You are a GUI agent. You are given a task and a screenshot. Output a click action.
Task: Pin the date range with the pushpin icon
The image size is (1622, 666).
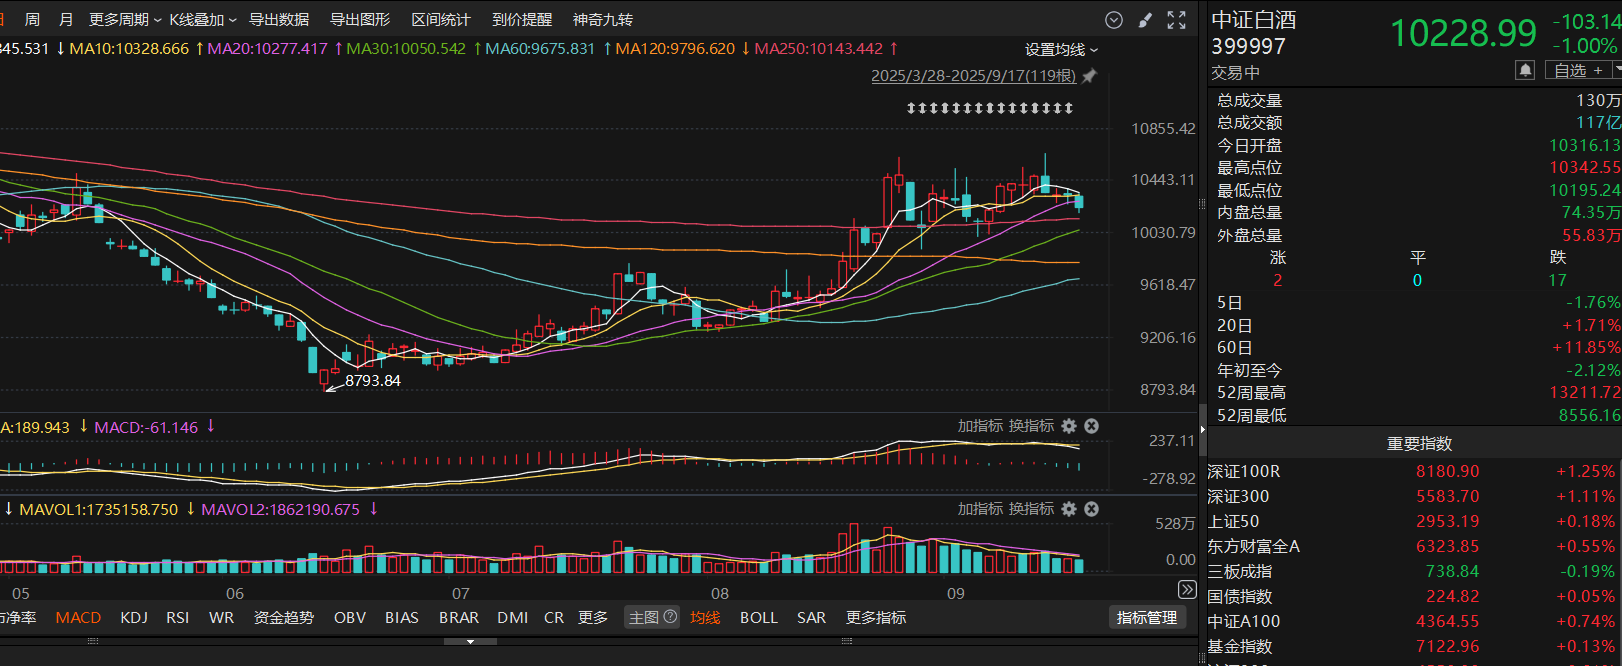pyautogui.click(x=1090, y=76)
